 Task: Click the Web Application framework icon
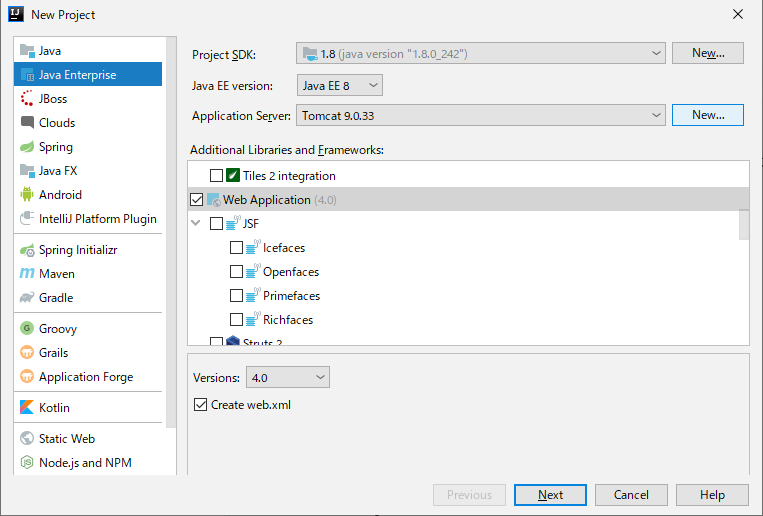click(x=214, y=200)
